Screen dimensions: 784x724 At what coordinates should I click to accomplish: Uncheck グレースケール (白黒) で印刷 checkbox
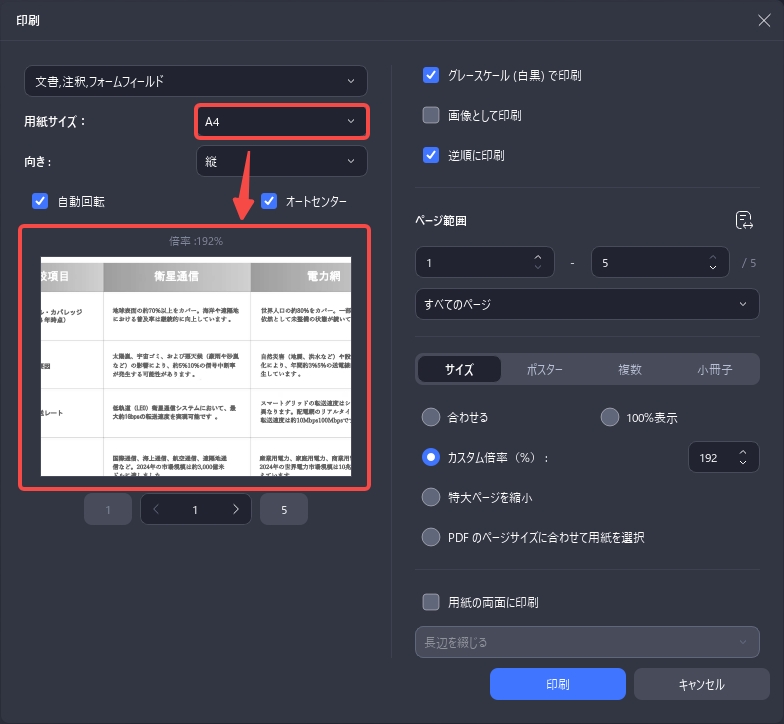click(431, 76)
